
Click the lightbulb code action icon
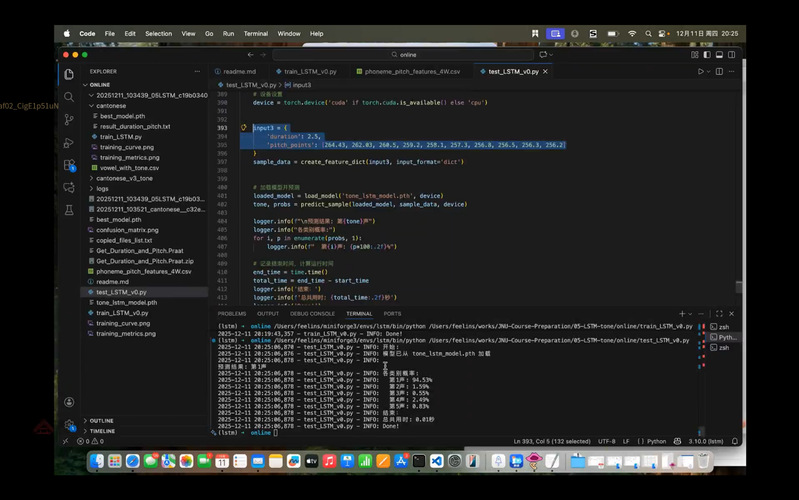(x=244, y=128)
